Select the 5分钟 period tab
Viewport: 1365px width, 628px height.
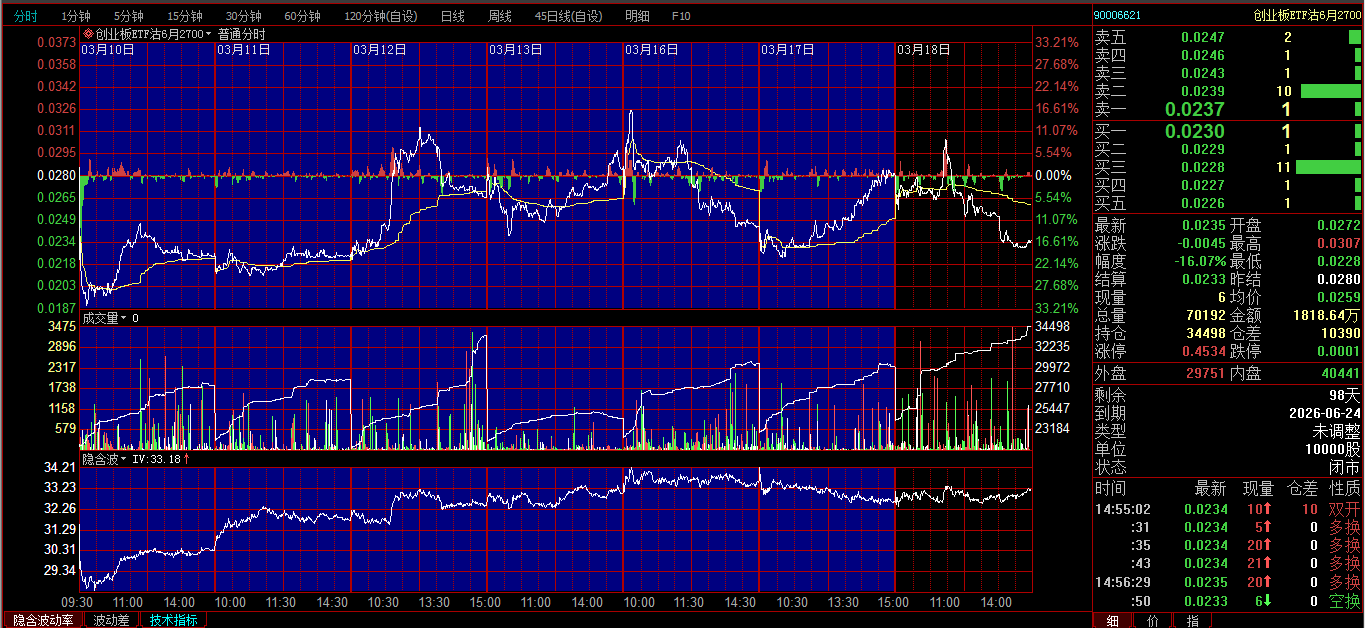pos(128,17)
